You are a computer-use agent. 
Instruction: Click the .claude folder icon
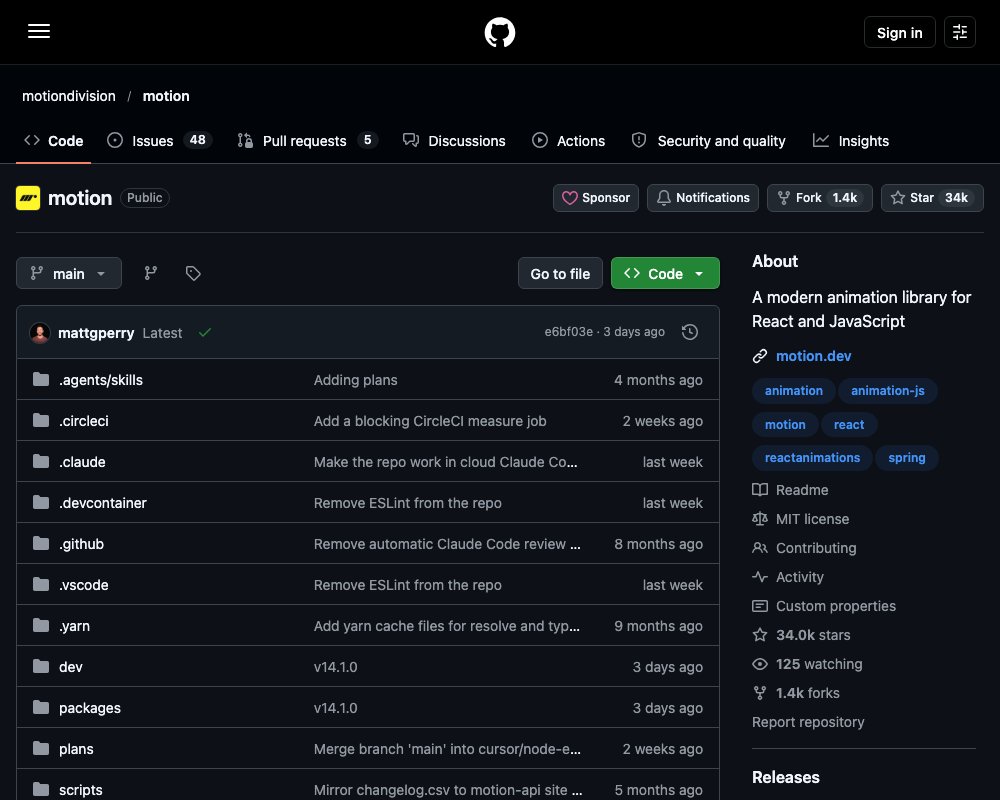(41, 461)
